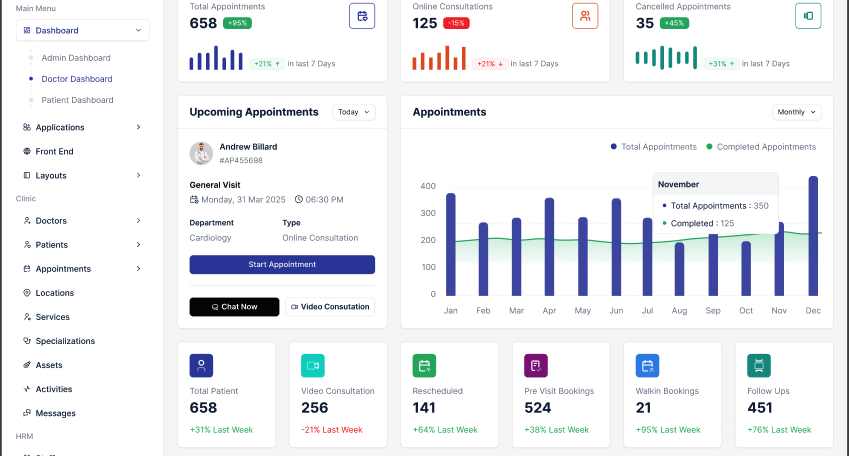Click the Video Consultation camera icon

pyautogui.click(x=312, y=366)
